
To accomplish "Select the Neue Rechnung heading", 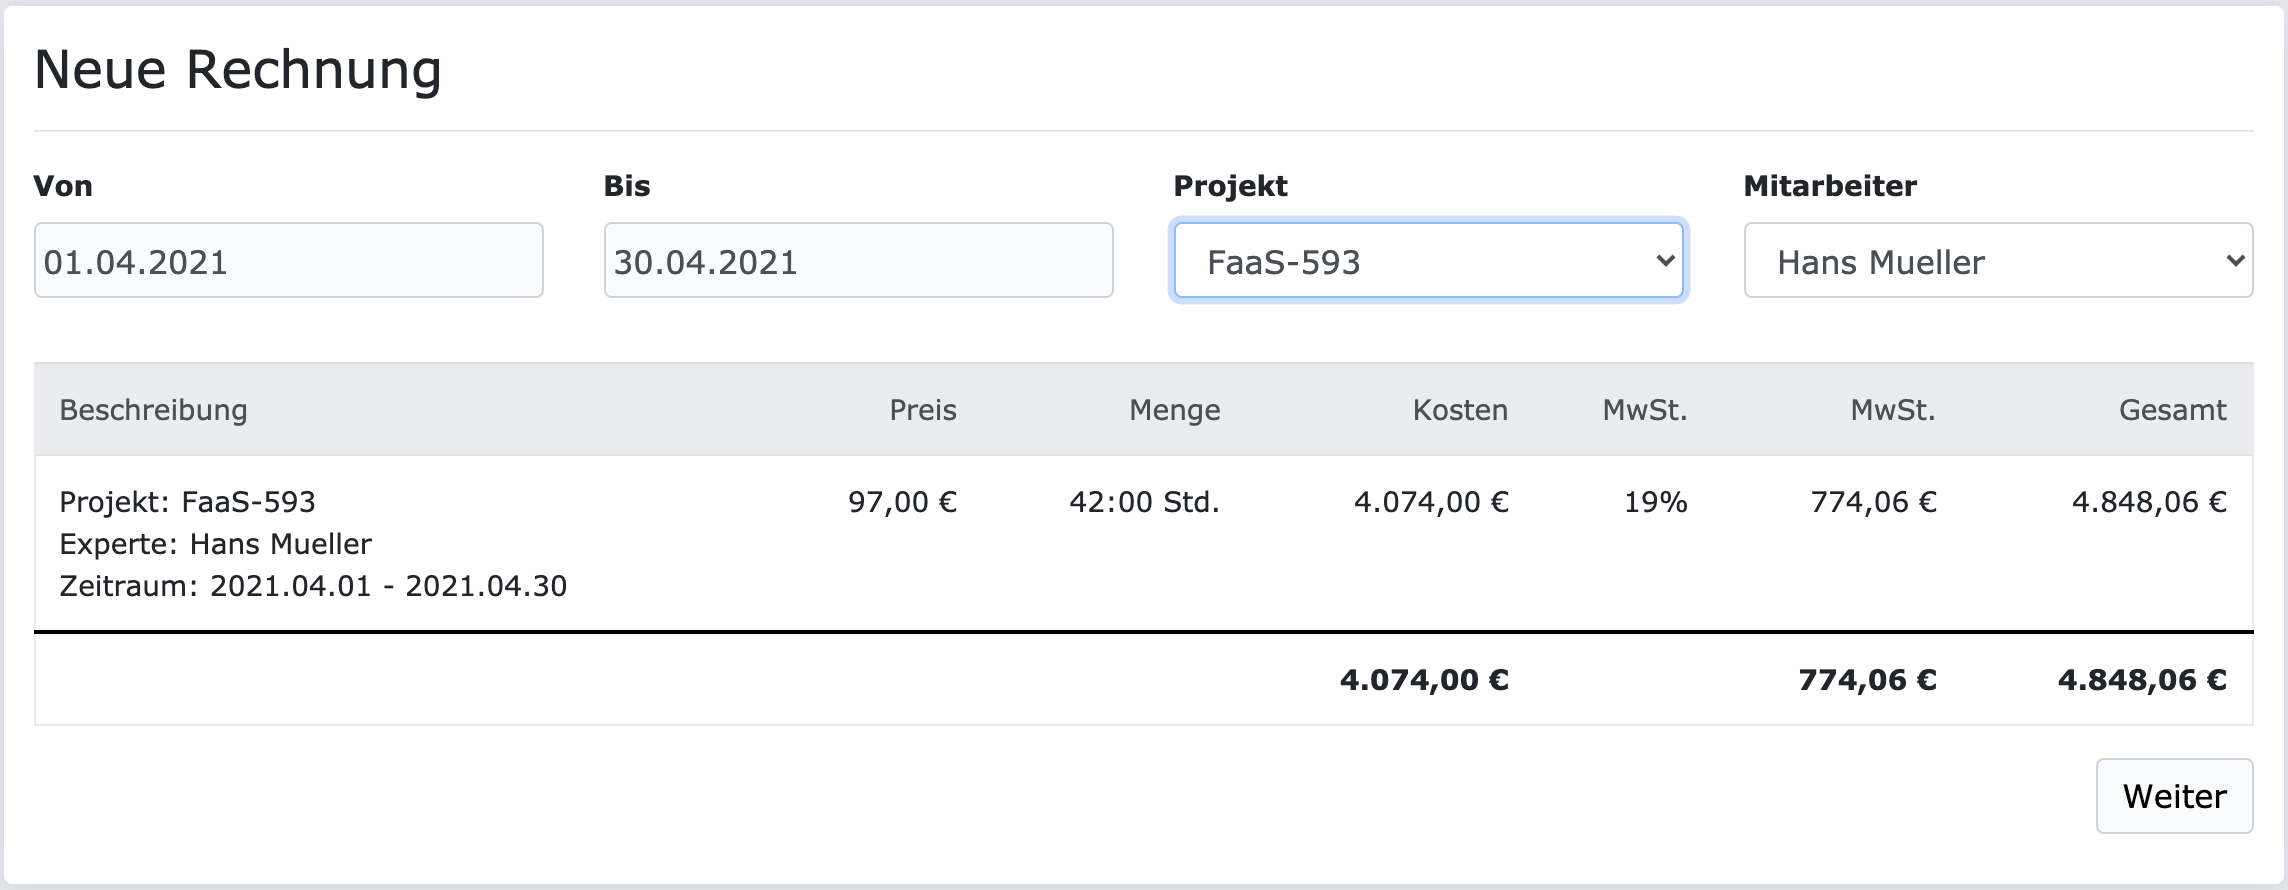I will click(x=238, y=69).
